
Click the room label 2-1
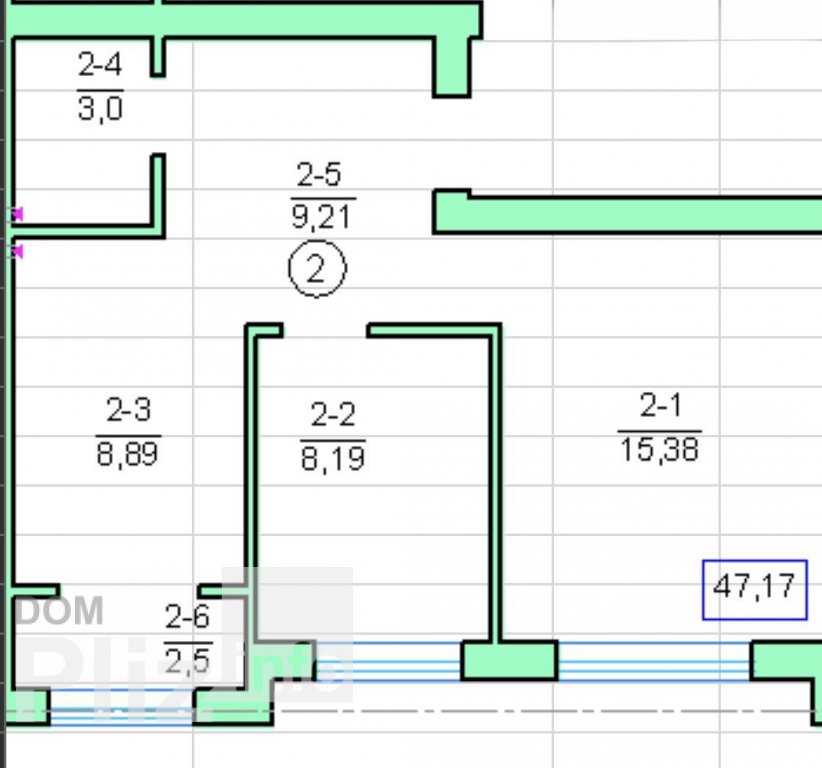click(x=660, y=405)
